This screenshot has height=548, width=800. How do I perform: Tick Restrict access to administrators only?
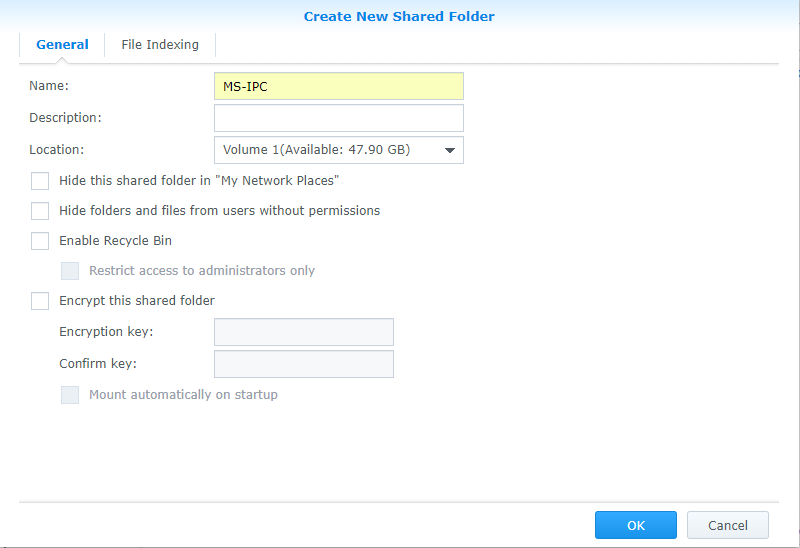70,271
